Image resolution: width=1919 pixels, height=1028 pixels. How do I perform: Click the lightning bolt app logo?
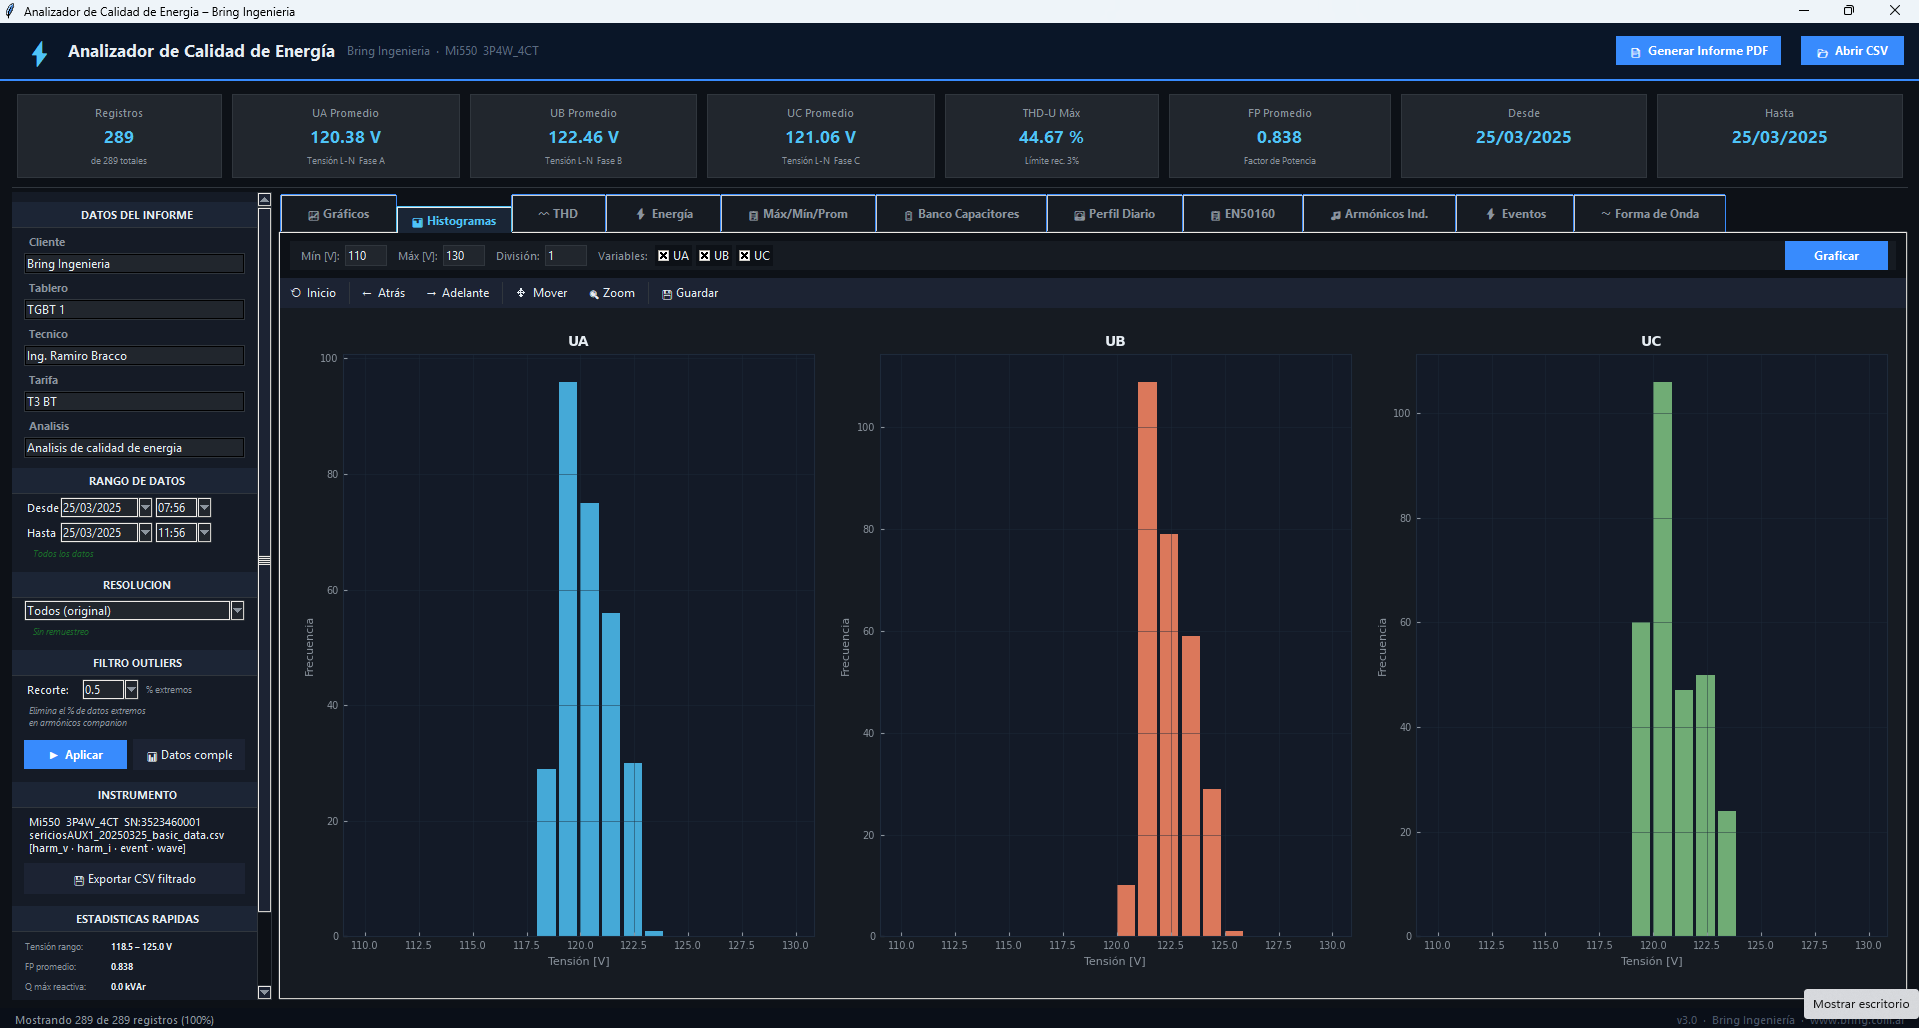click(40, 53)
